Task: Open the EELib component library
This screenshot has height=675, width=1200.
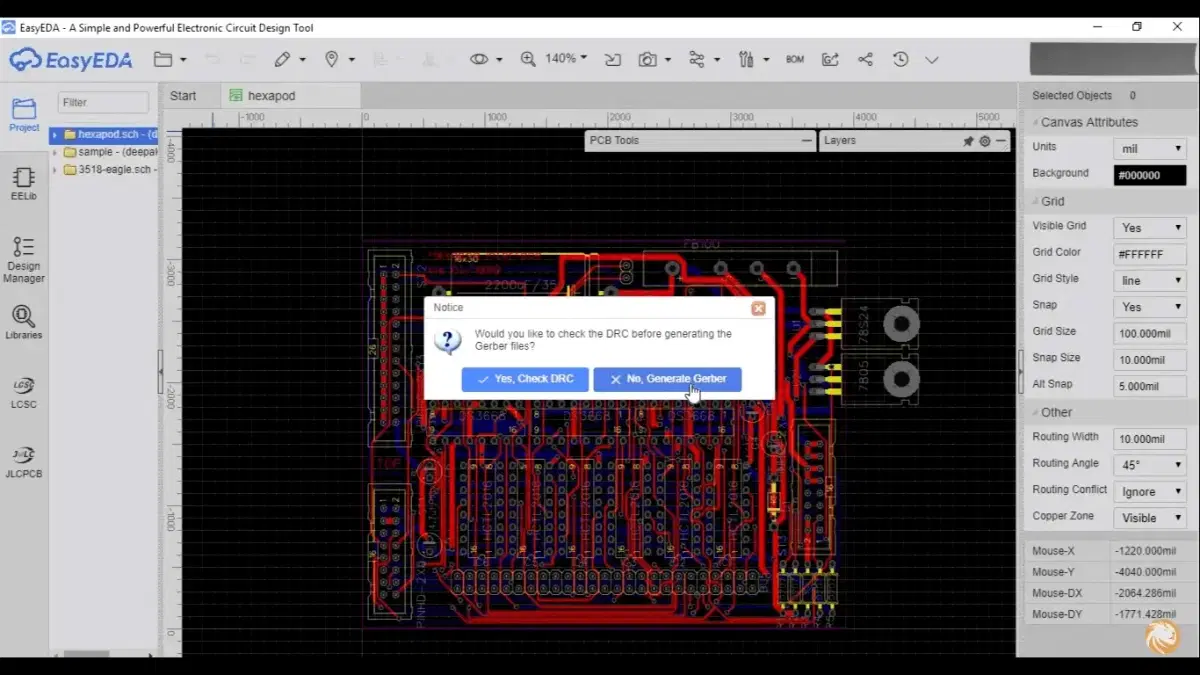Action: [23, 183]
